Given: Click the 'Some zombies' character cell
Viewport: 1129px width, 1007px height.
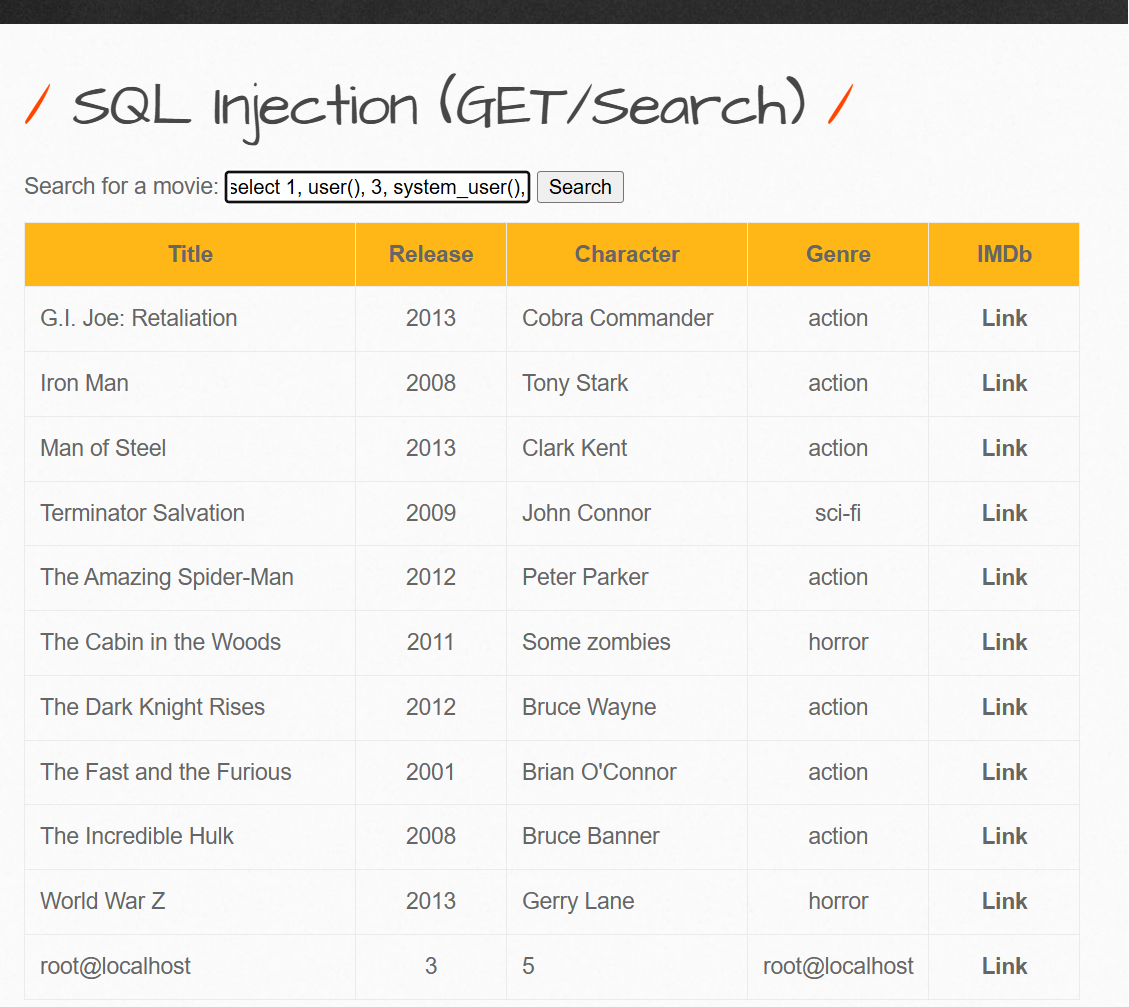Looking at the screenshot, I should coord(626,642).
